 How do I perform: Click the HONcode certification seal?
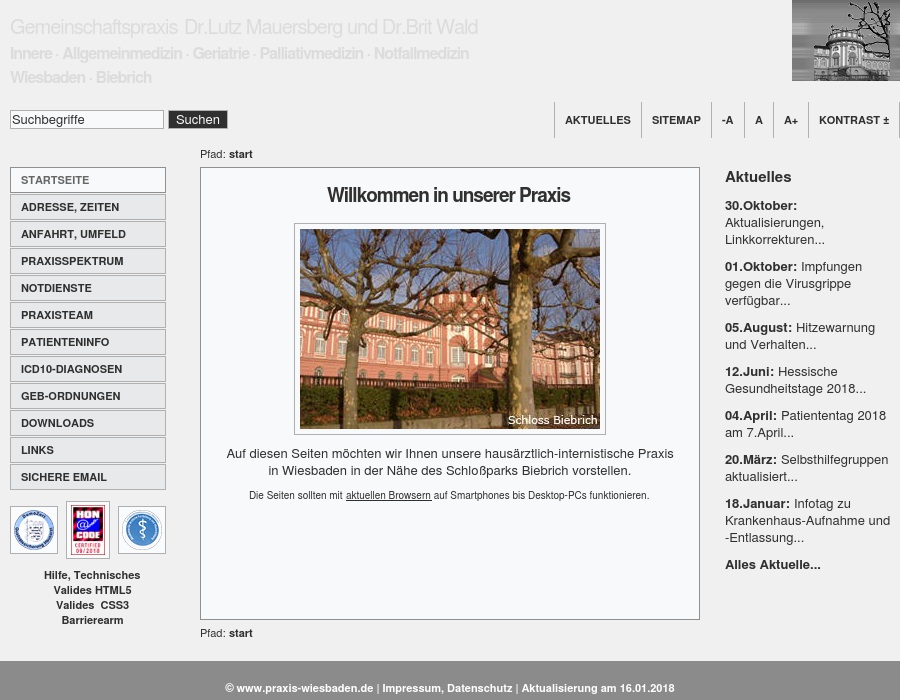88,530
